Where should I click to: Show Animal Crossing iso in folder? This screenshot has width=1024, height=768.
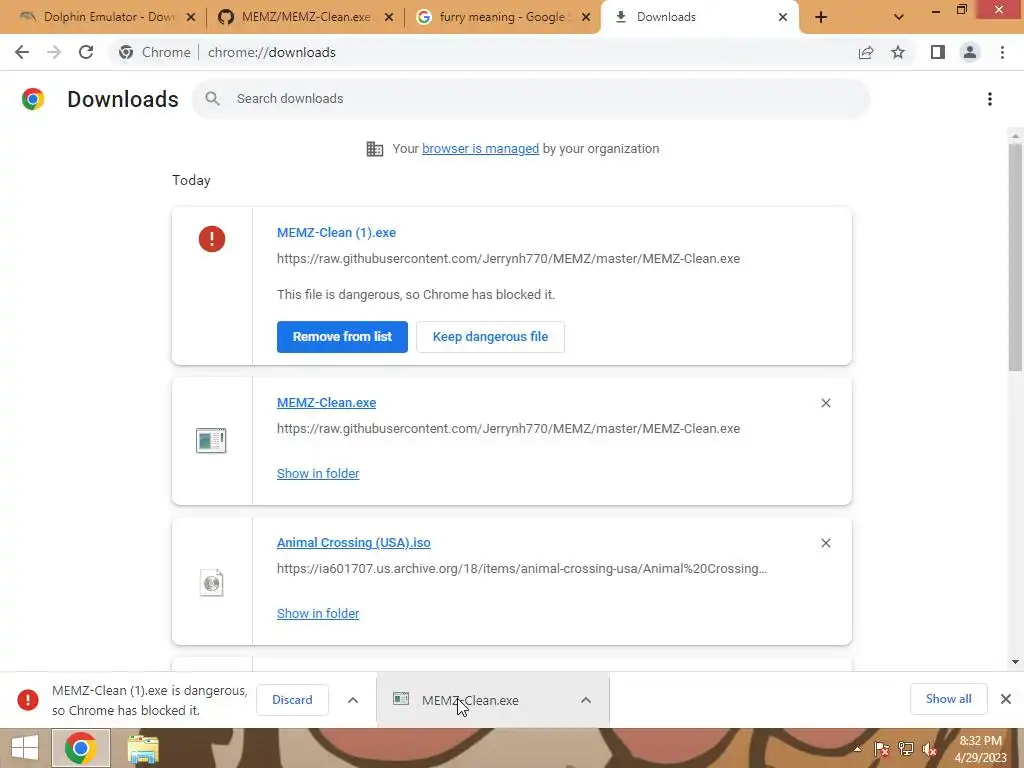(318, 613)
